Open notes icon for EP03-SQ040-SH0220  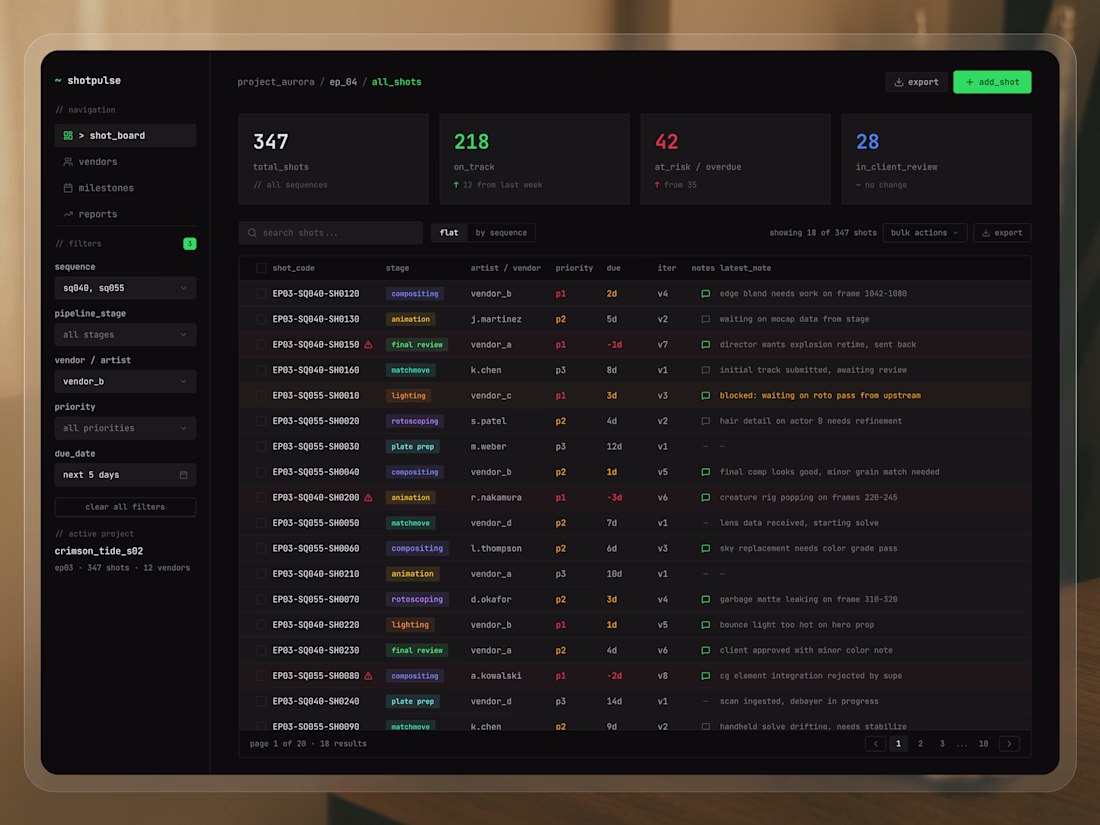pyautogui.click(x=706, y=625)
